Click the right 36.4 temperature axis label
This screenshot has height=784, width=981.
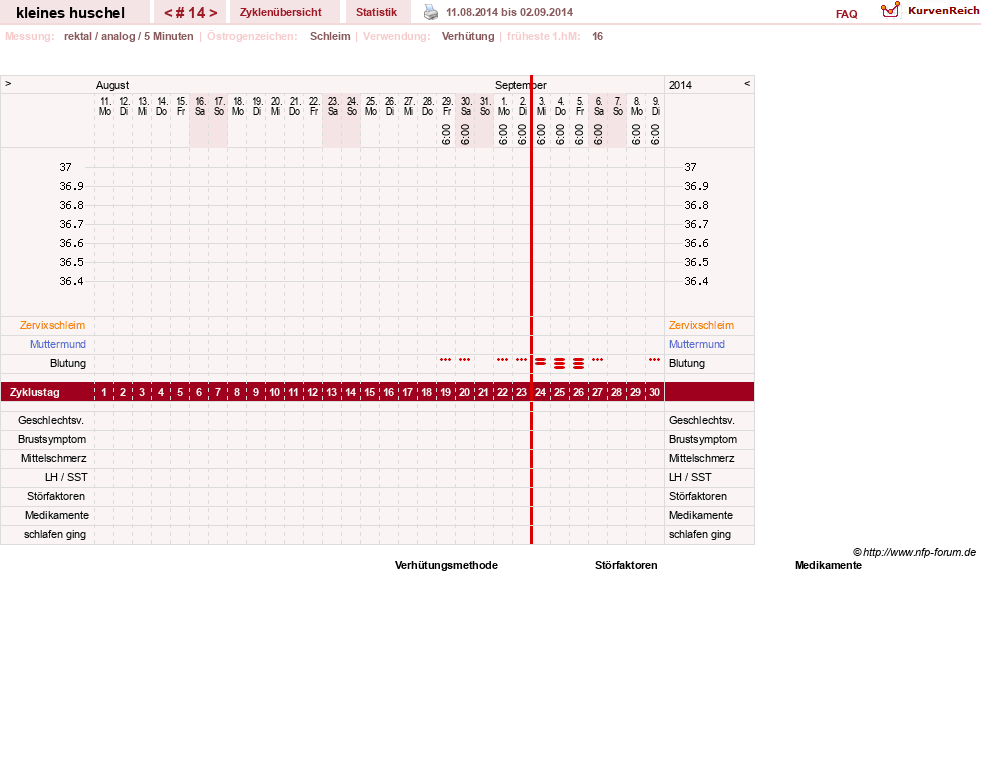696,282
